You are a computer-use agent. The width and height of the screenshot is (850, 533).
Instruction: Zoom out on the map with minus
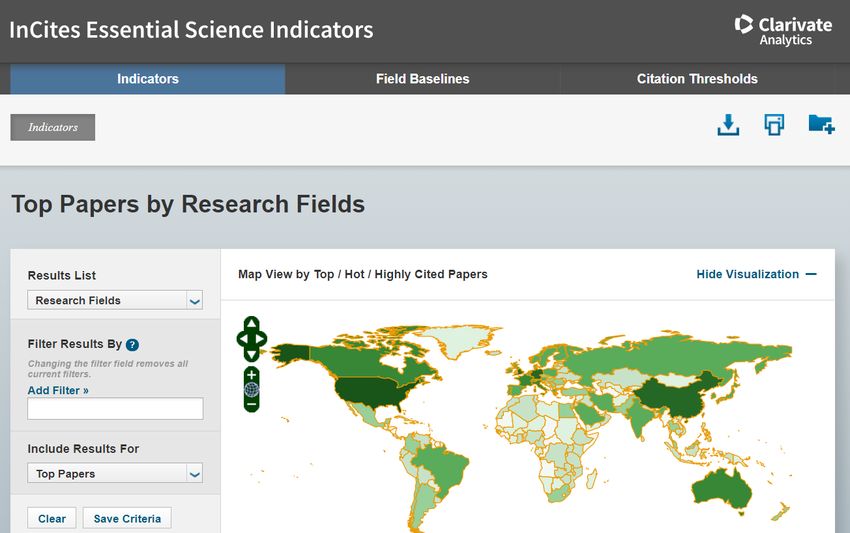tap(252, 404)
